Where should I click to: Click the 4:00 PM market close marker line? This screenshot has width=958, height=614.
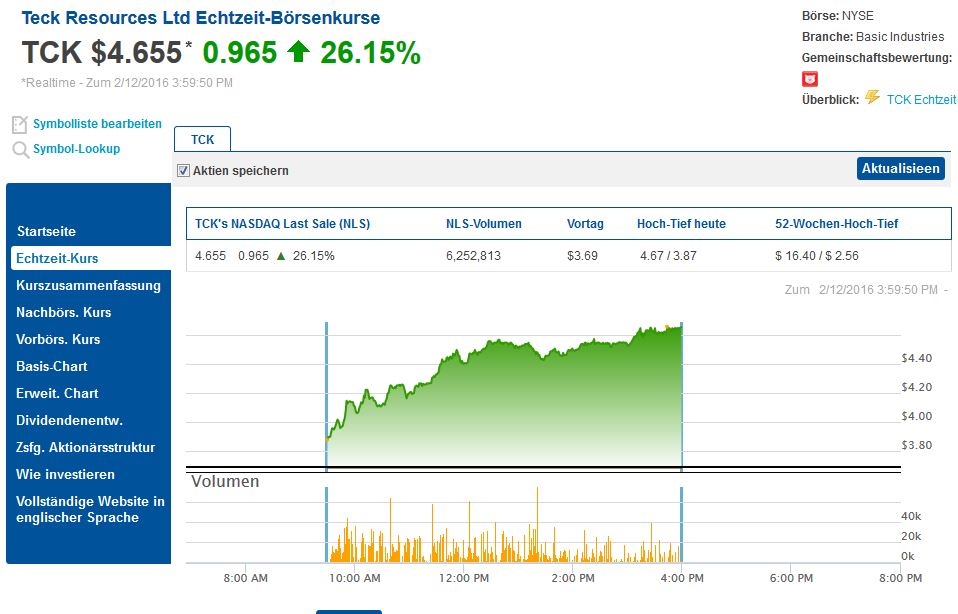coord(681,400)
